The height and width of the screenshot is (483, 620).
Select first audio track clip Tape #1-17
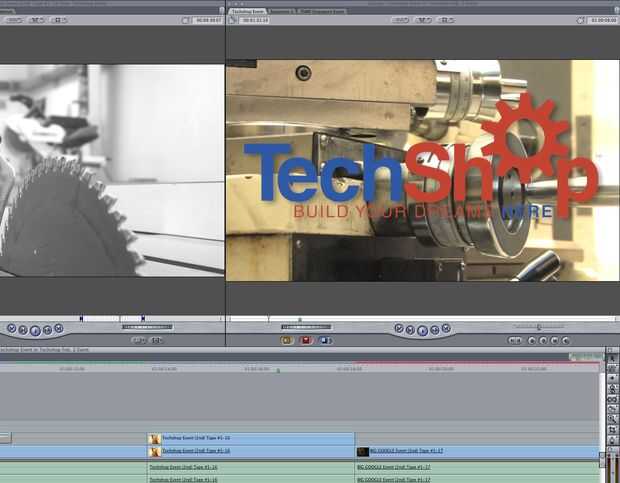click(477, 467)
